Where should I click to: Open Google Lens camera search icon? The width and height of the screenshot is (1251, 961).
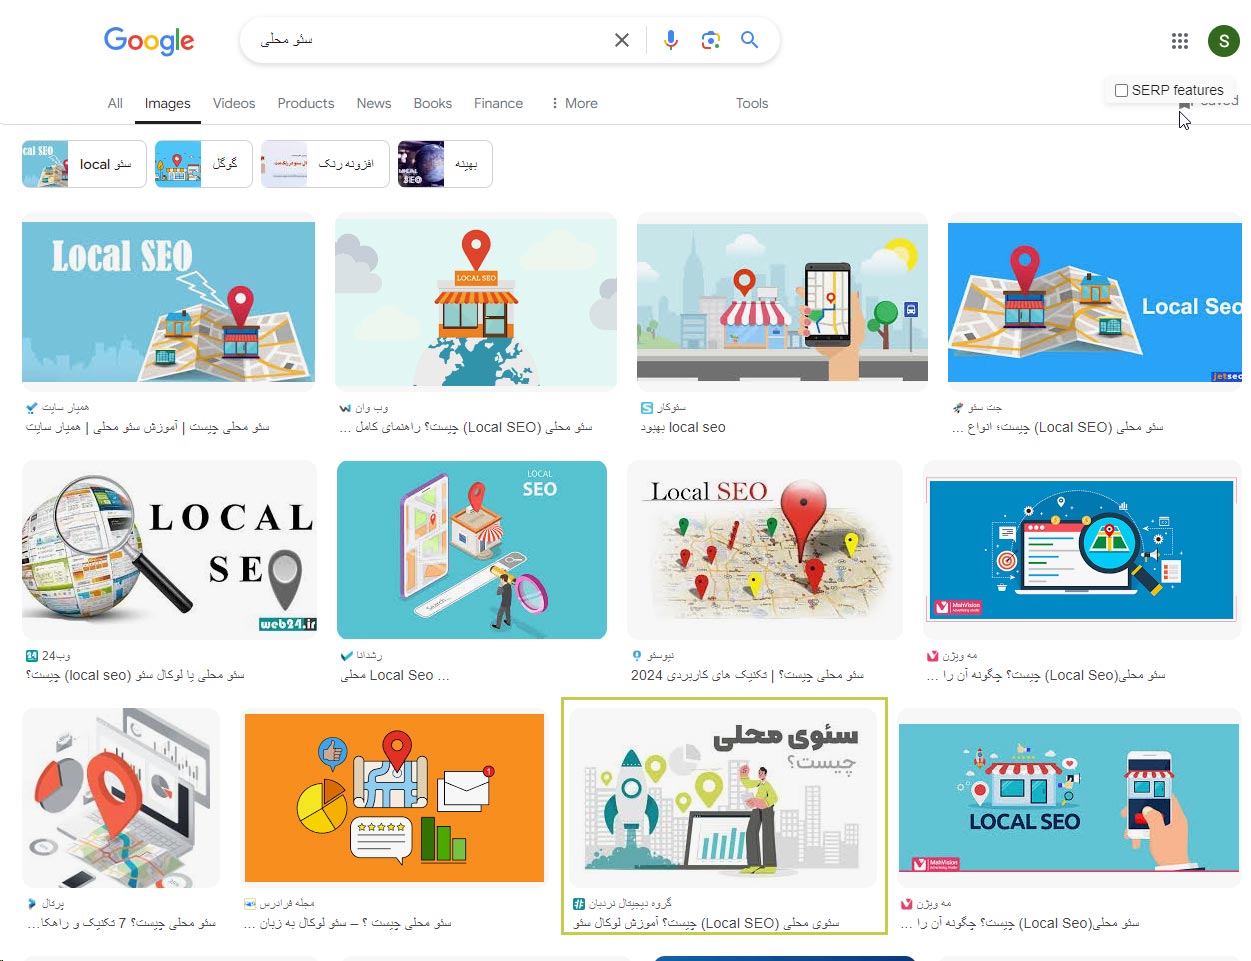point(711,40)
